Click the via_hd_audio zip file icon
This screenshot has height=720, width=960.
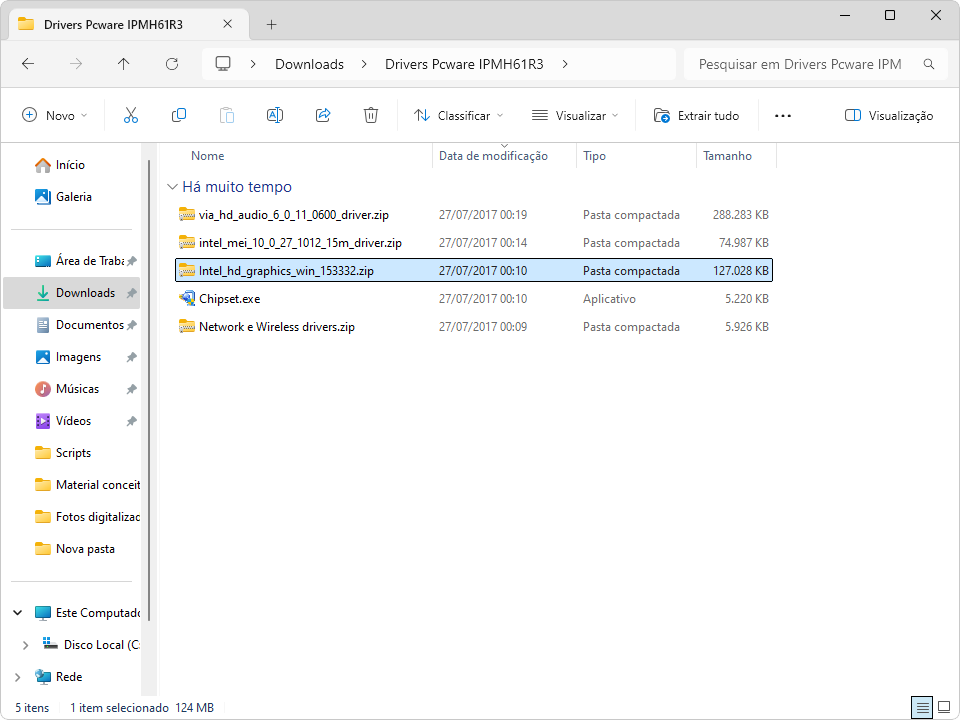pyautogui.click(x=187, y=214)
